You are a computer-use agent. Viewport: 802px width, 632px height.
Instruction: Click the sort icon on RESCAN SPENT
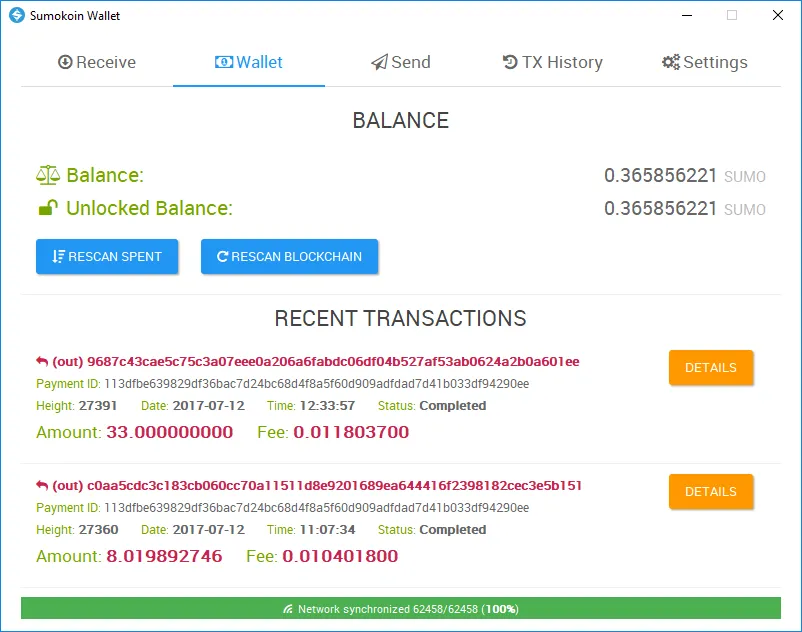pyautogui.click(x=58, y=257)
